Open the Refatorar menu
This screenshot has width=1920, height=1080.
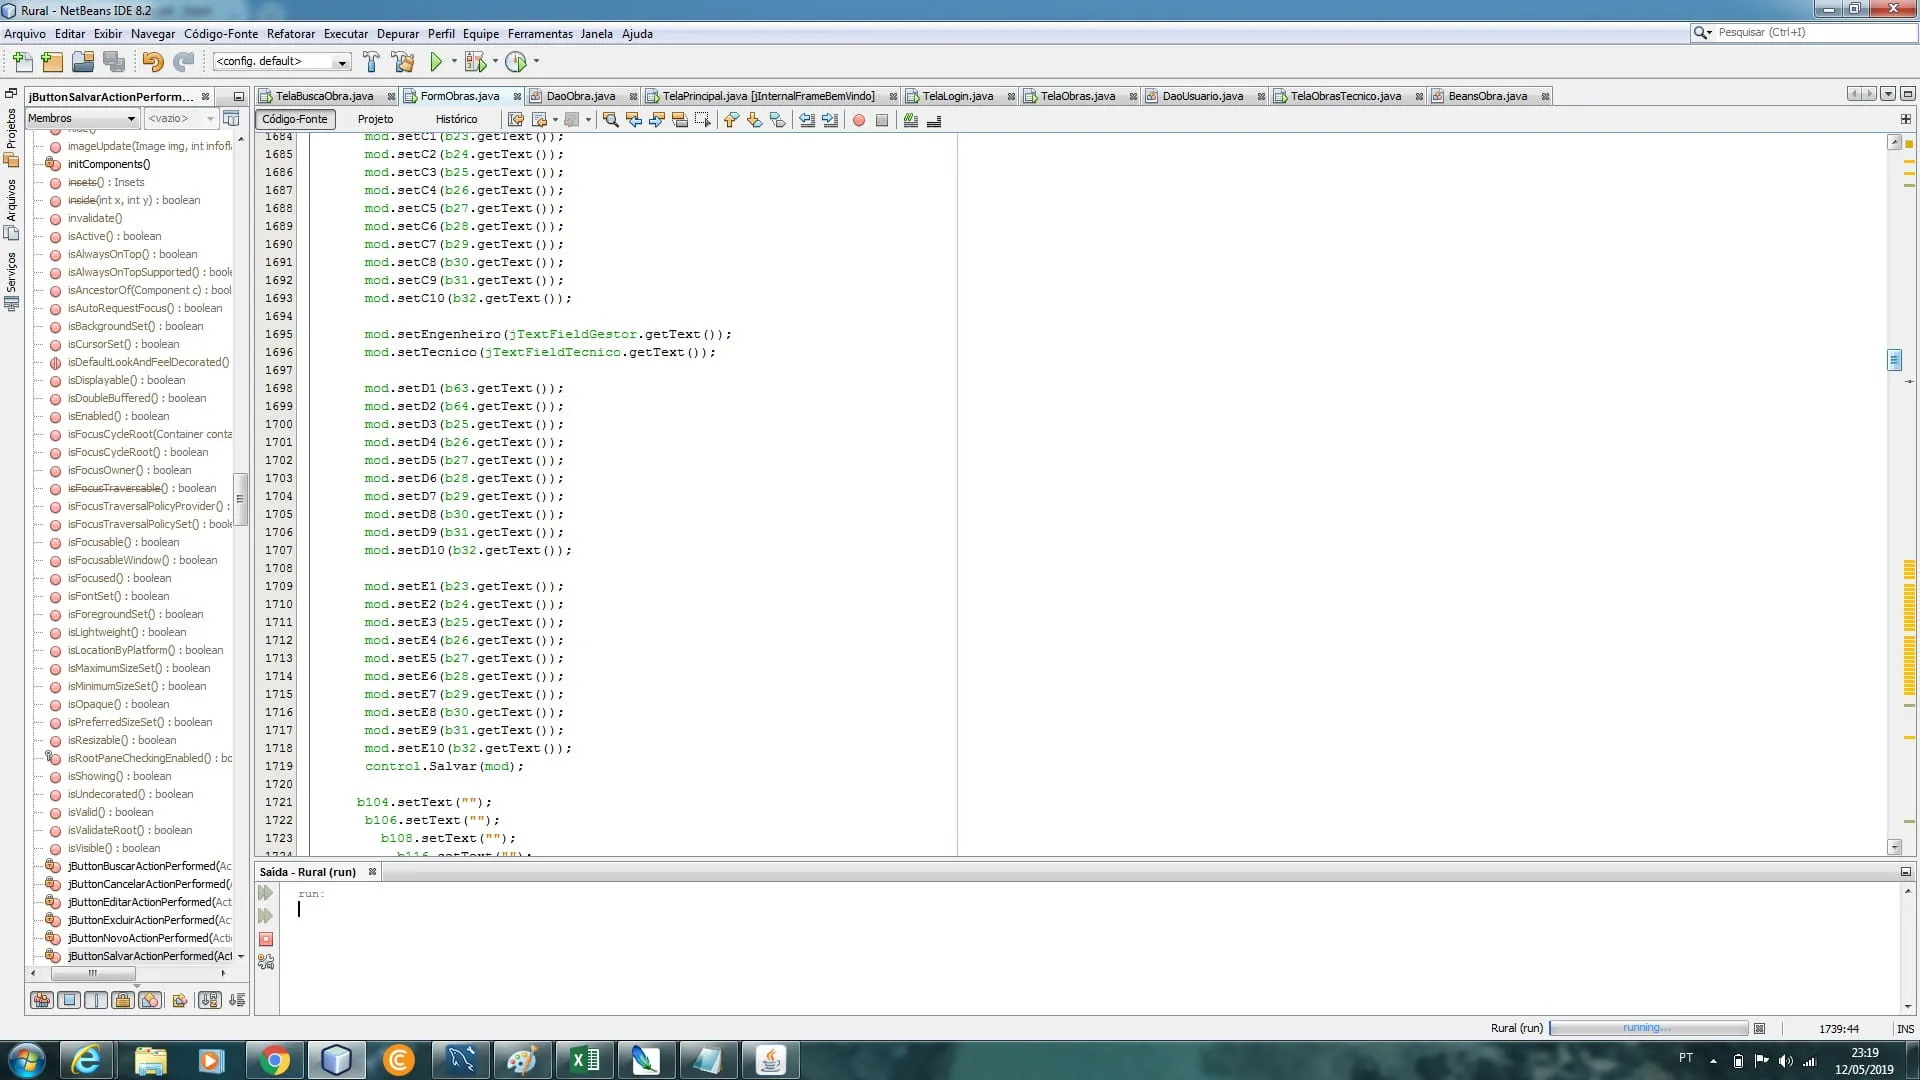point(290,34)
